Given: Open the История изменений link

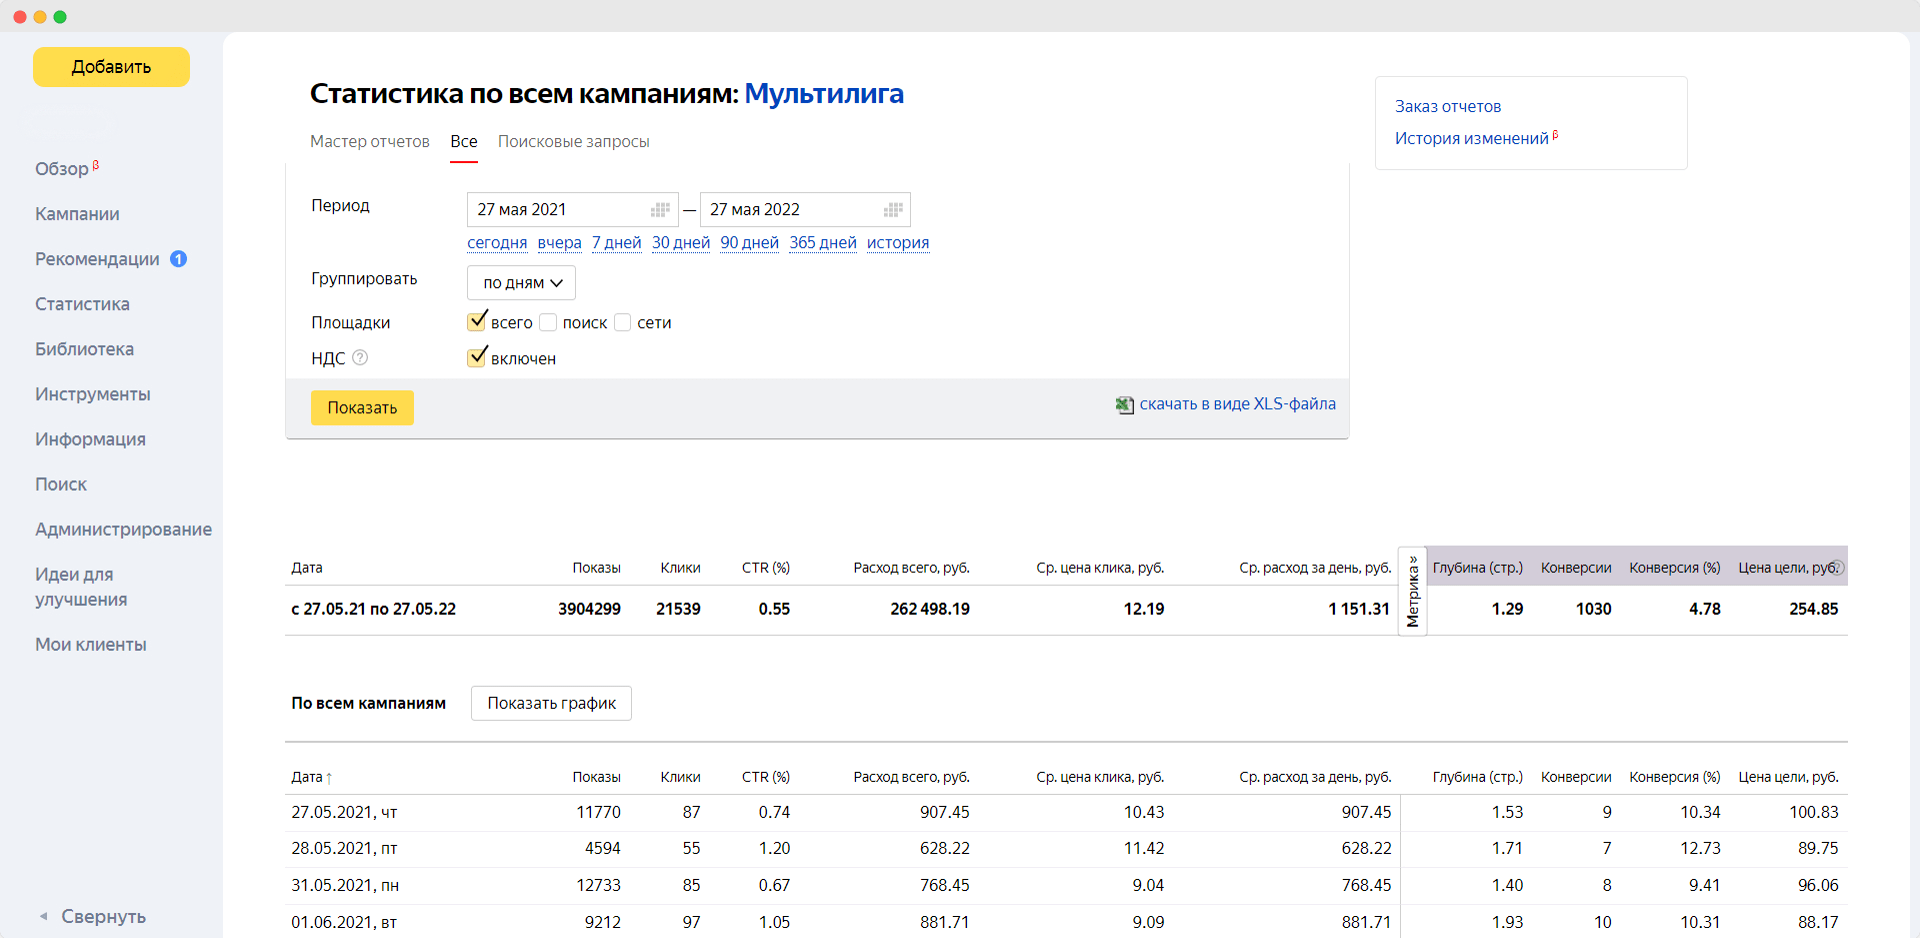Looking at the screenshot, I should point(1471,138).
